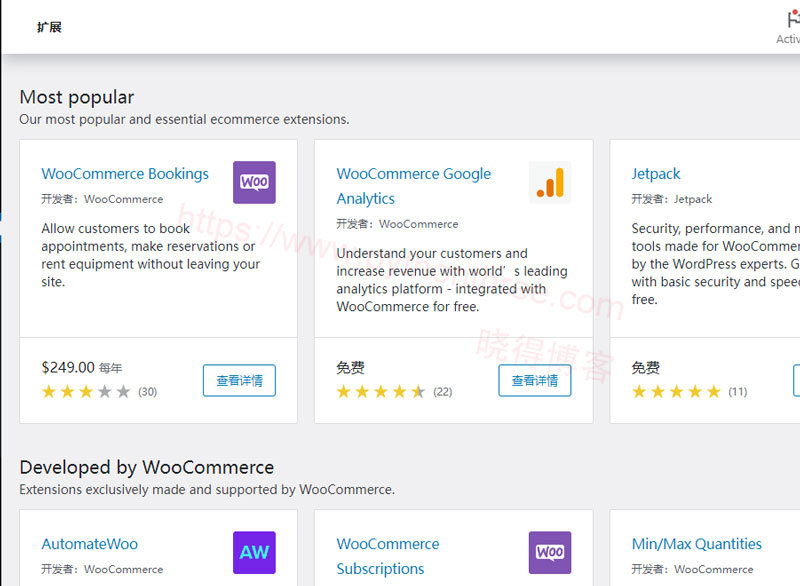Click the Most popular heading
Viewport: 800px width, 586px height.
[77, 97]
